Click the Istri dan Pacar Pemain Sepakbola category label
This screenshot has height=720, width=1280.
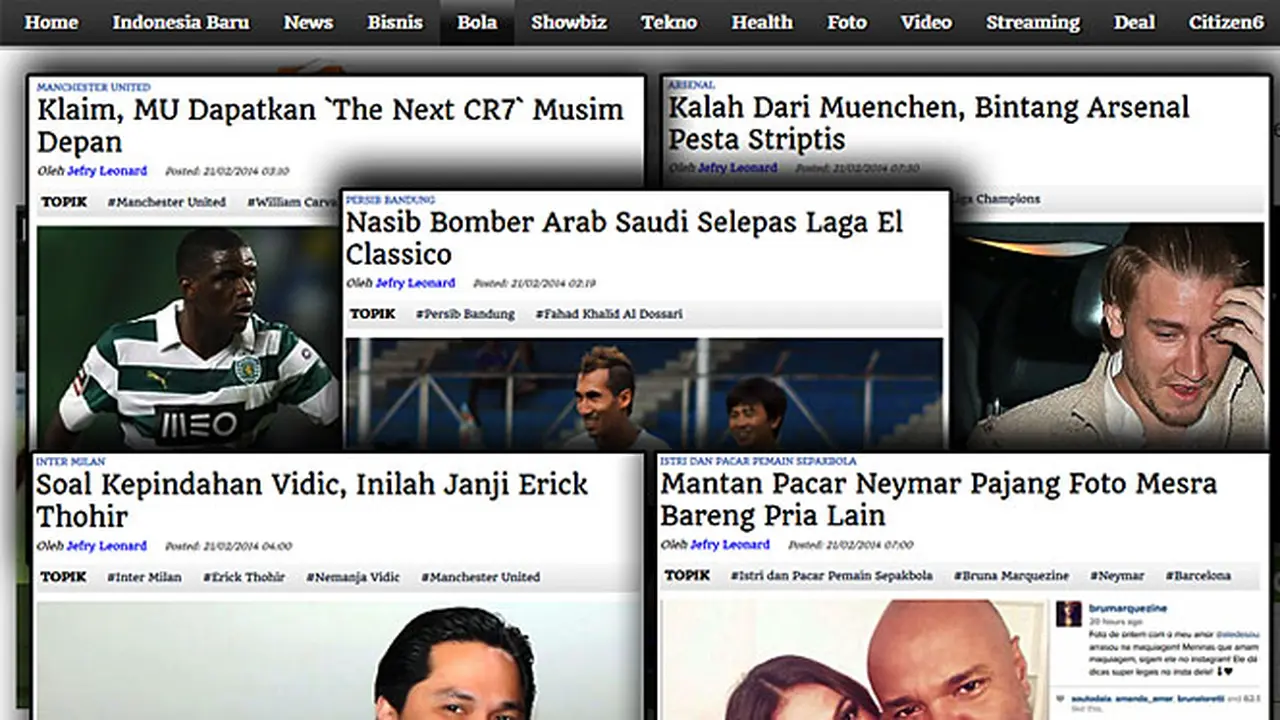(758, 461)
